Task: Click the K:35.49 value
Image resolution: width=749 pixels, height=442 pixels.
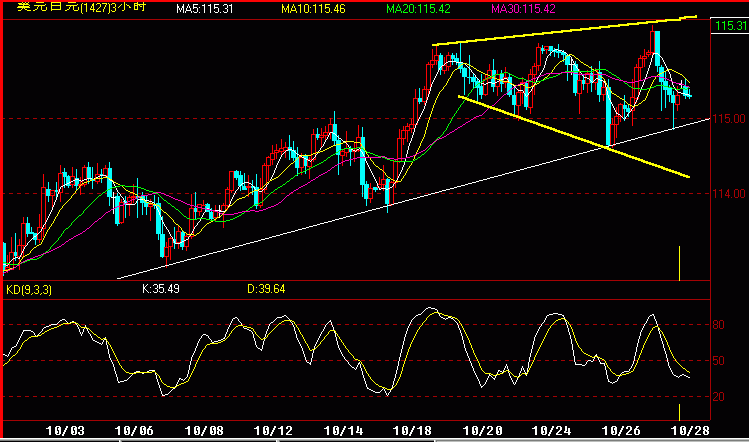Action: click(x=161, y=289)
